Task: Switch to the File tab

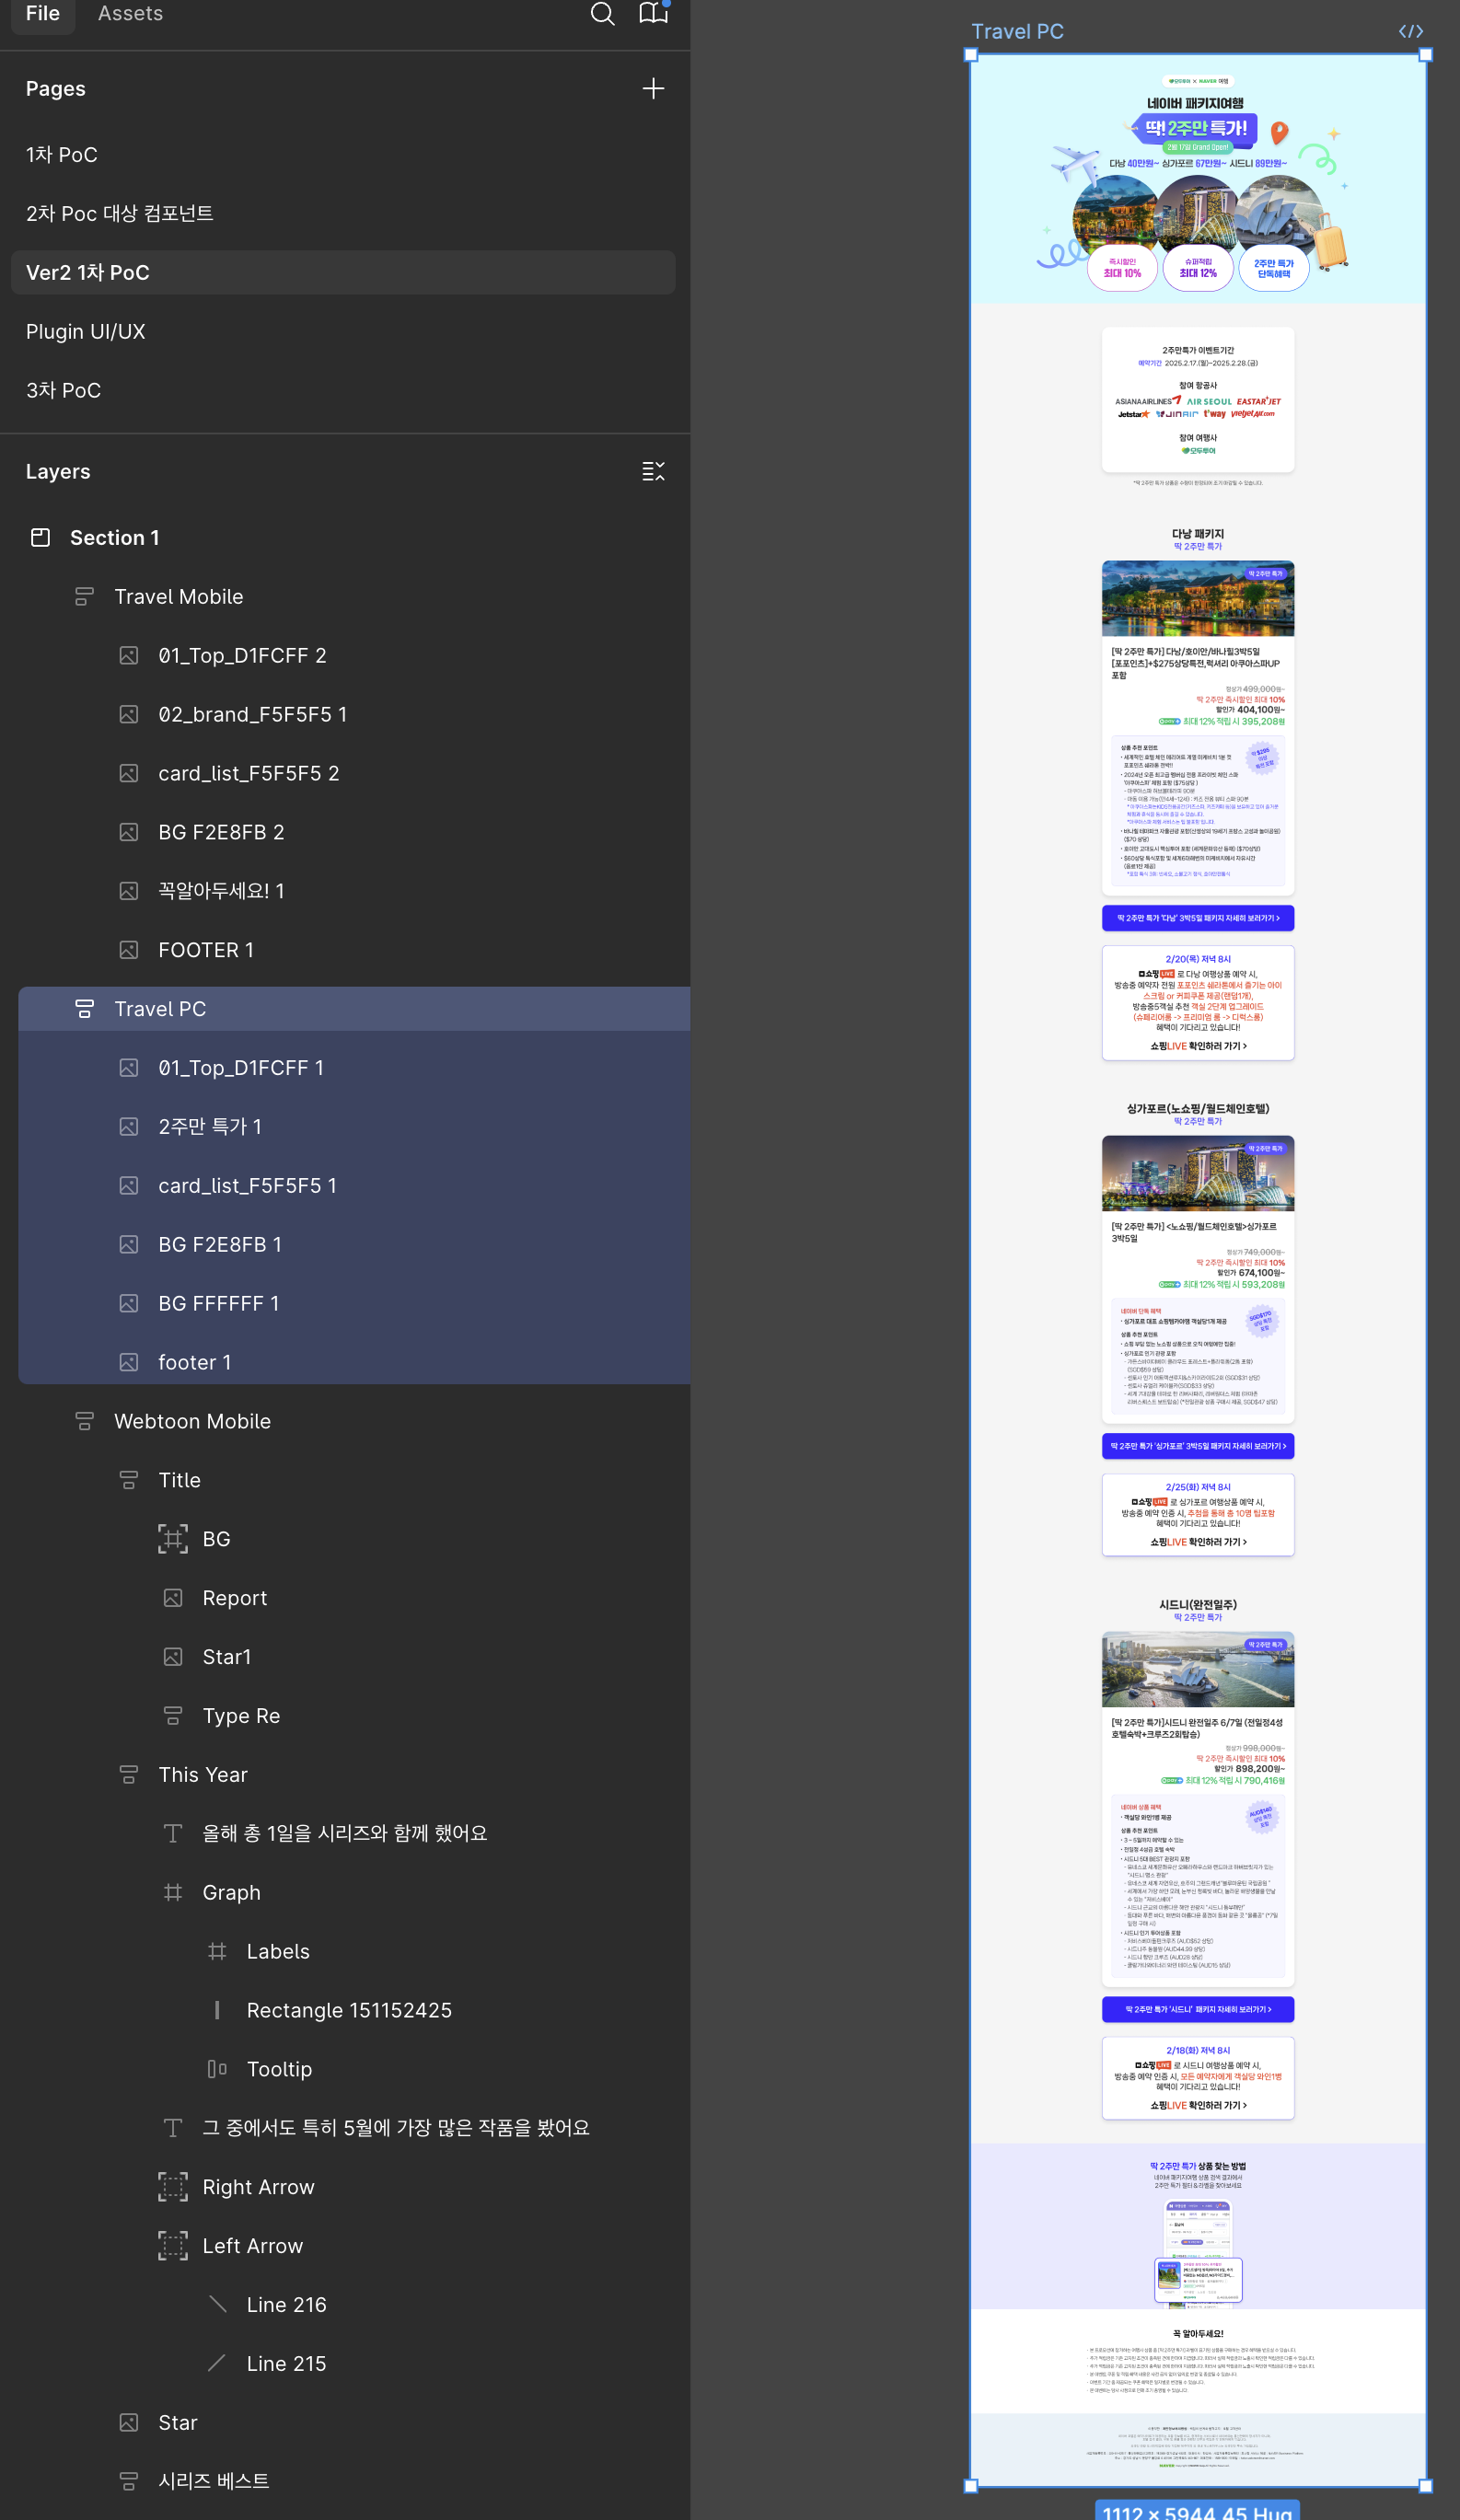Action: pyautogui.click(x=43, y=14)
